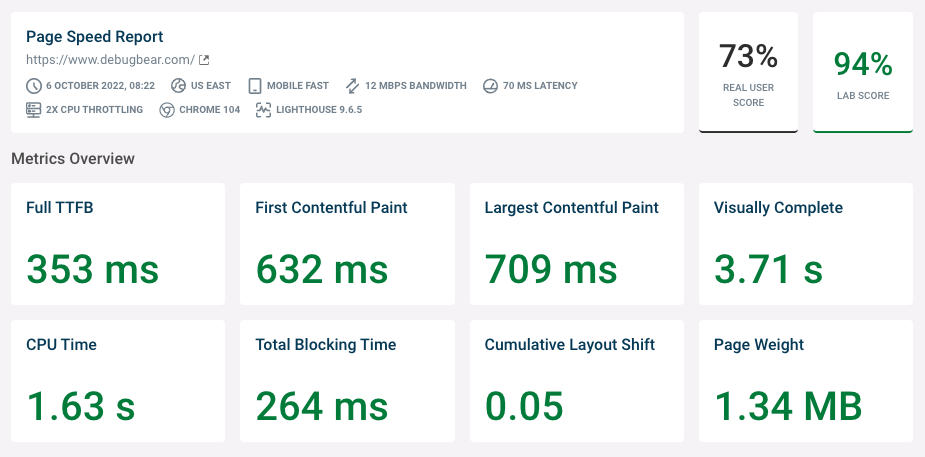
Task: Select the First Contentful Paint card
Action: coord(347,244)
